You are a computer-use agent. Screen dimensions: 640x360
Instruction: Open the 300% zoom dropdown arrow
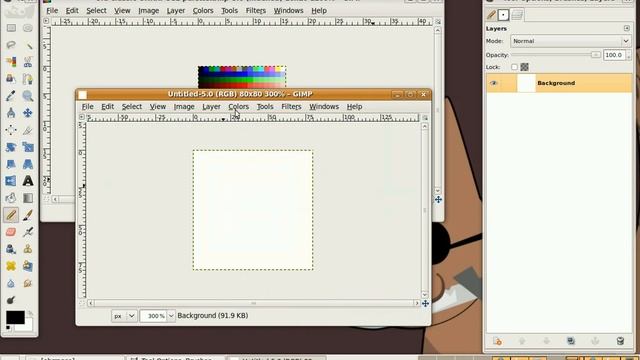click(171, 316)
